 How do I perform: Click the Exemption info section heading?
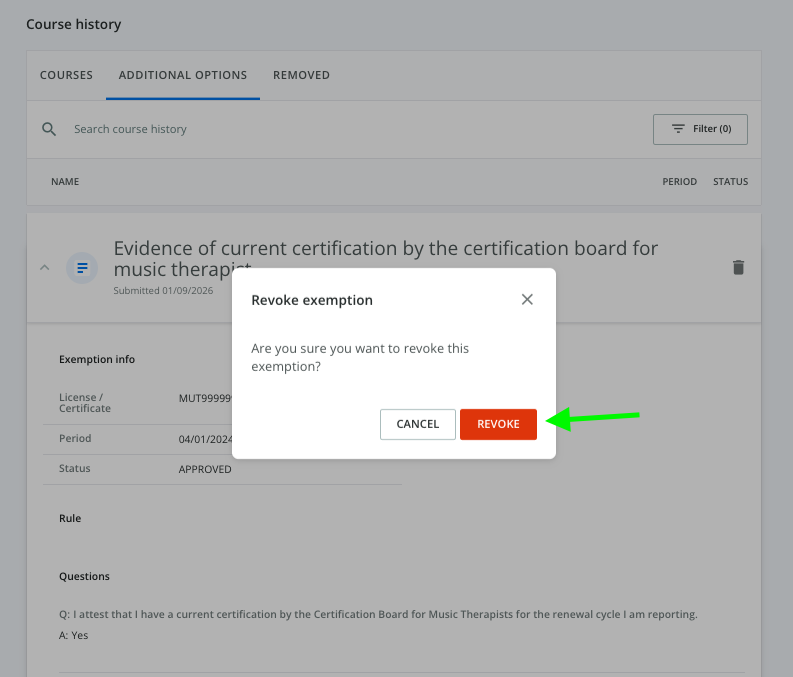point(97,359)
